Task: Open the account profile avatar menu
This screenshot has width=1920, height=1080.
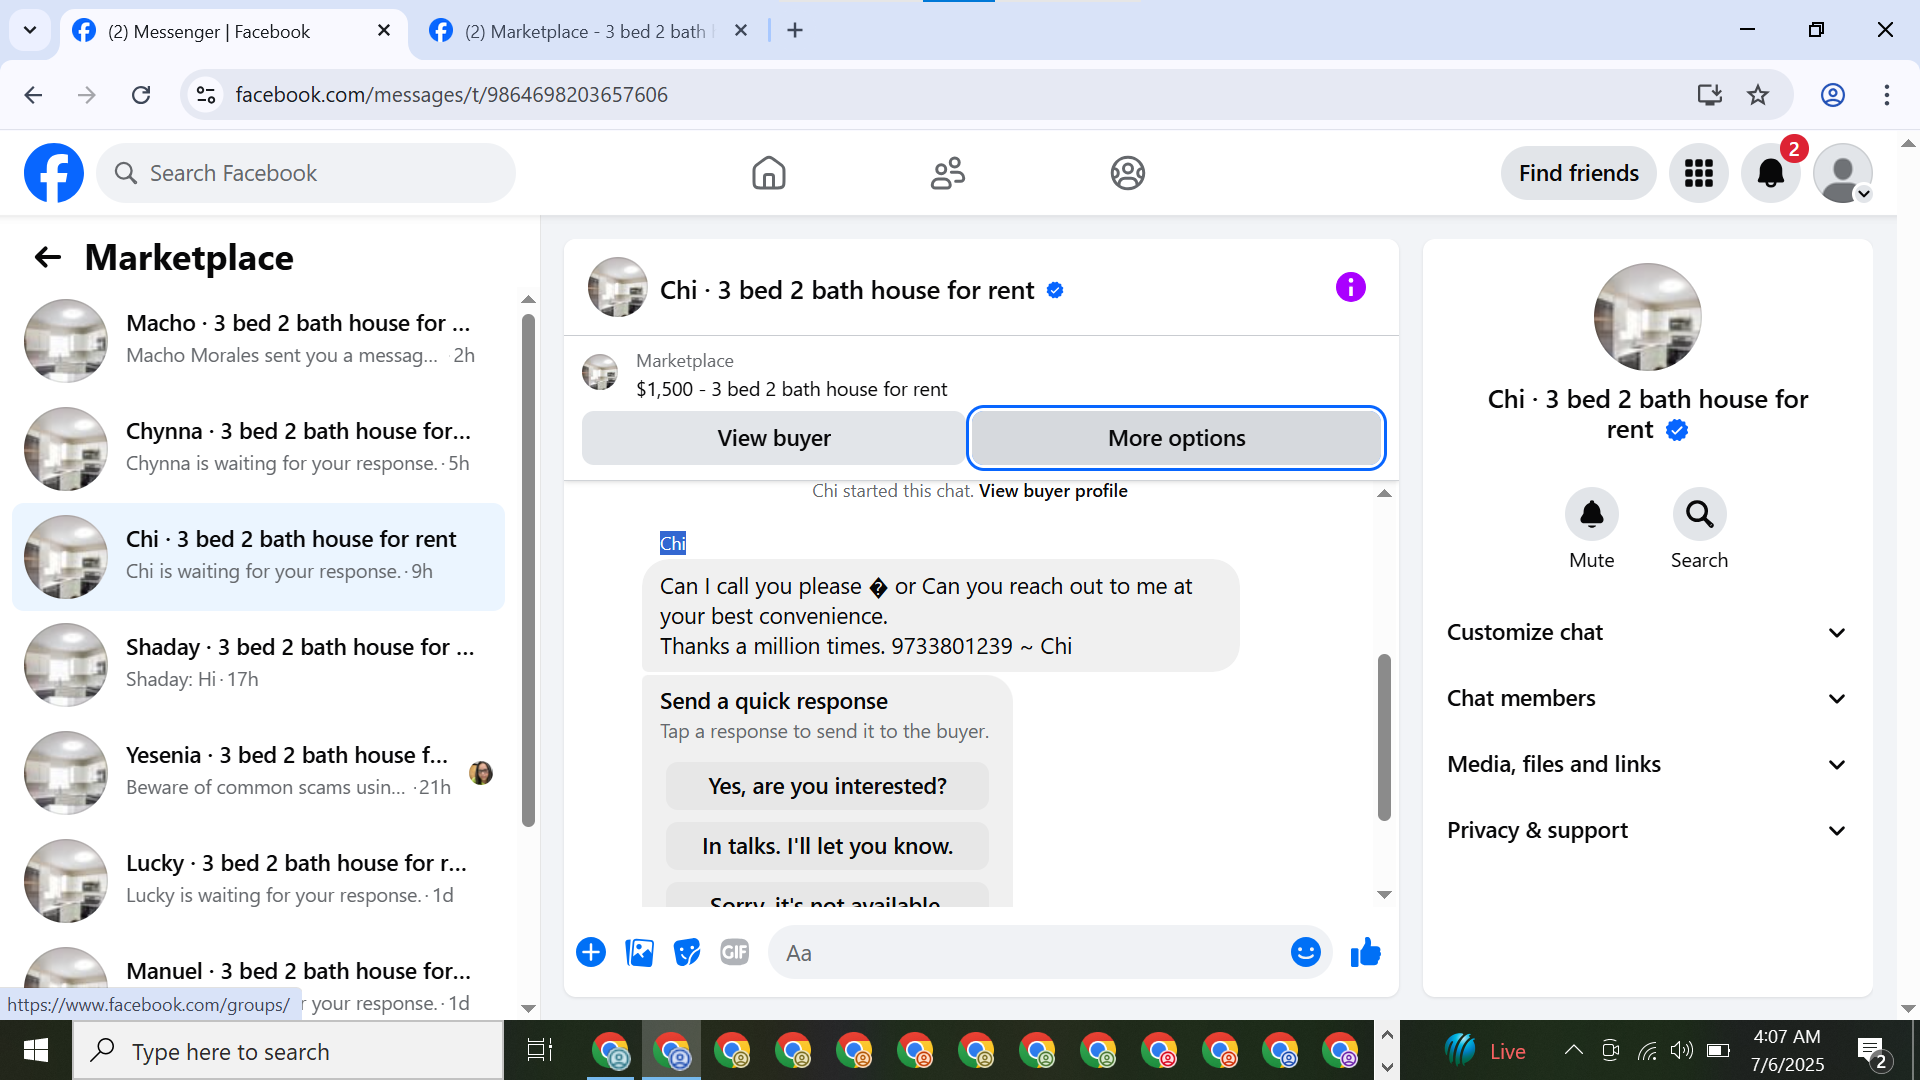Action: (1842, 173)
